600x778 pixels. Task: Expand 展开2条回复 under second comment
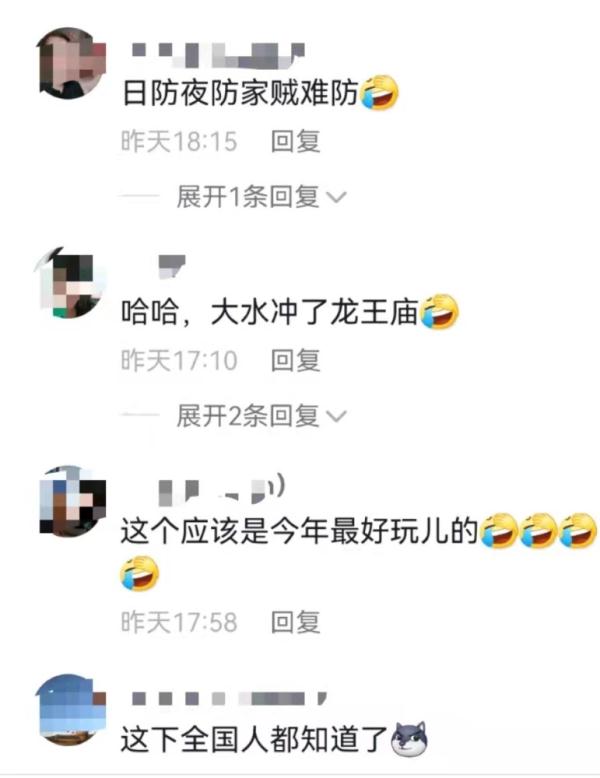(x=260, y=415)
